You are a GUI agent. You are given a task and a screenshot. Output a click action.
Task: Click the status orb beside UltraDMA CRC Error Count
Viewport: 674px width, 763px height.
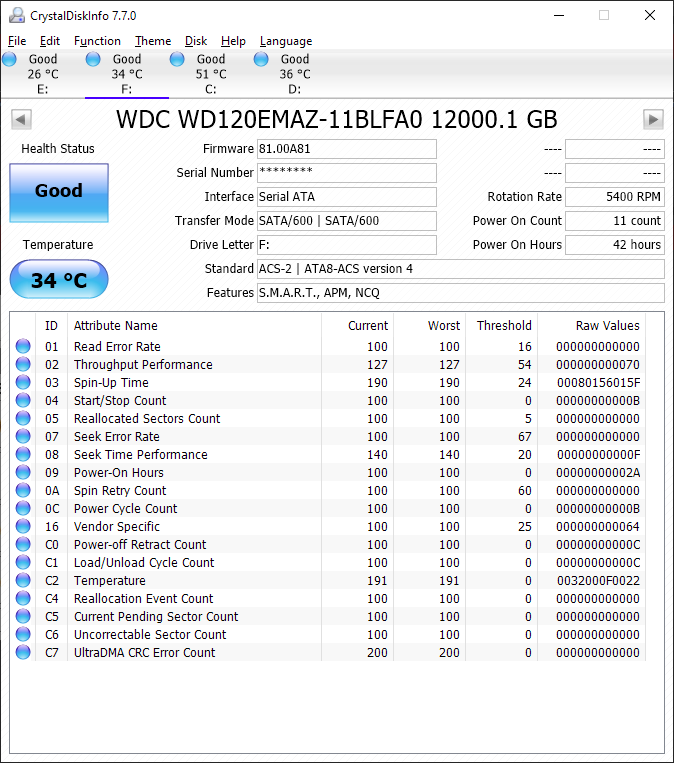point(23,653)
